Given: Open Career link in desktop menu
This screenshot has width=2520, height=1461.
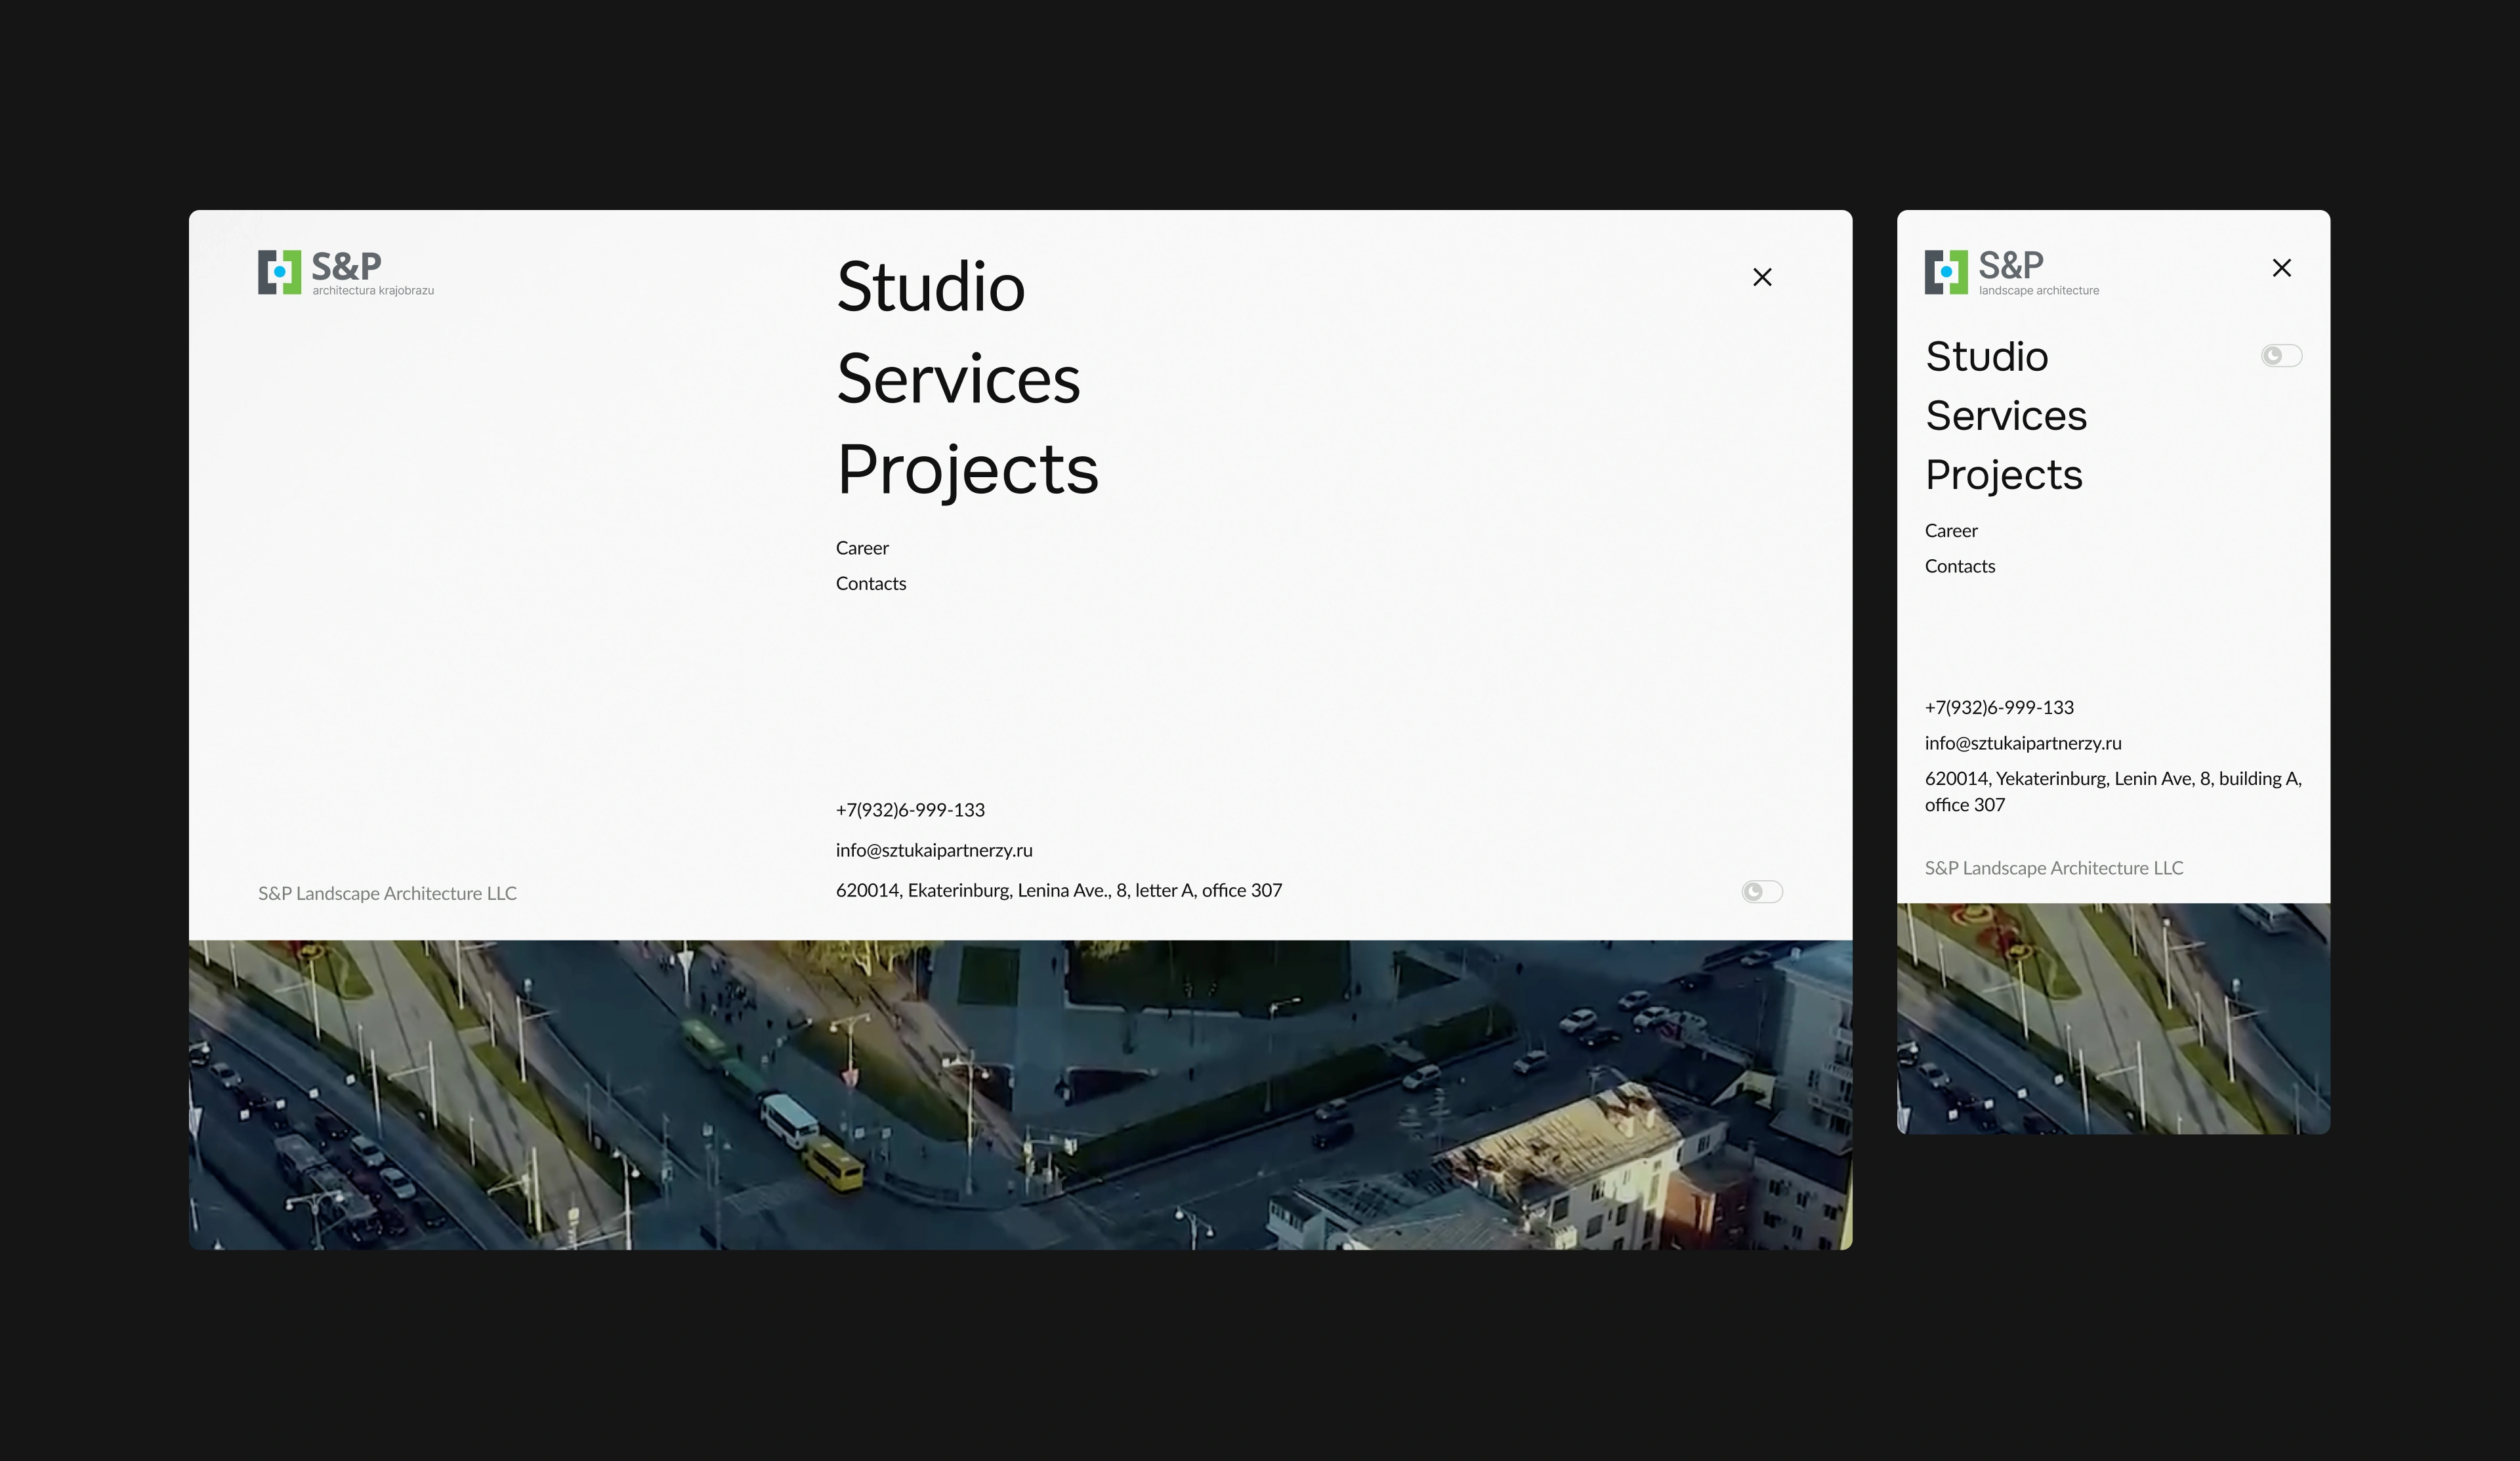Looking at the screenshot, I should click(862, 548).
